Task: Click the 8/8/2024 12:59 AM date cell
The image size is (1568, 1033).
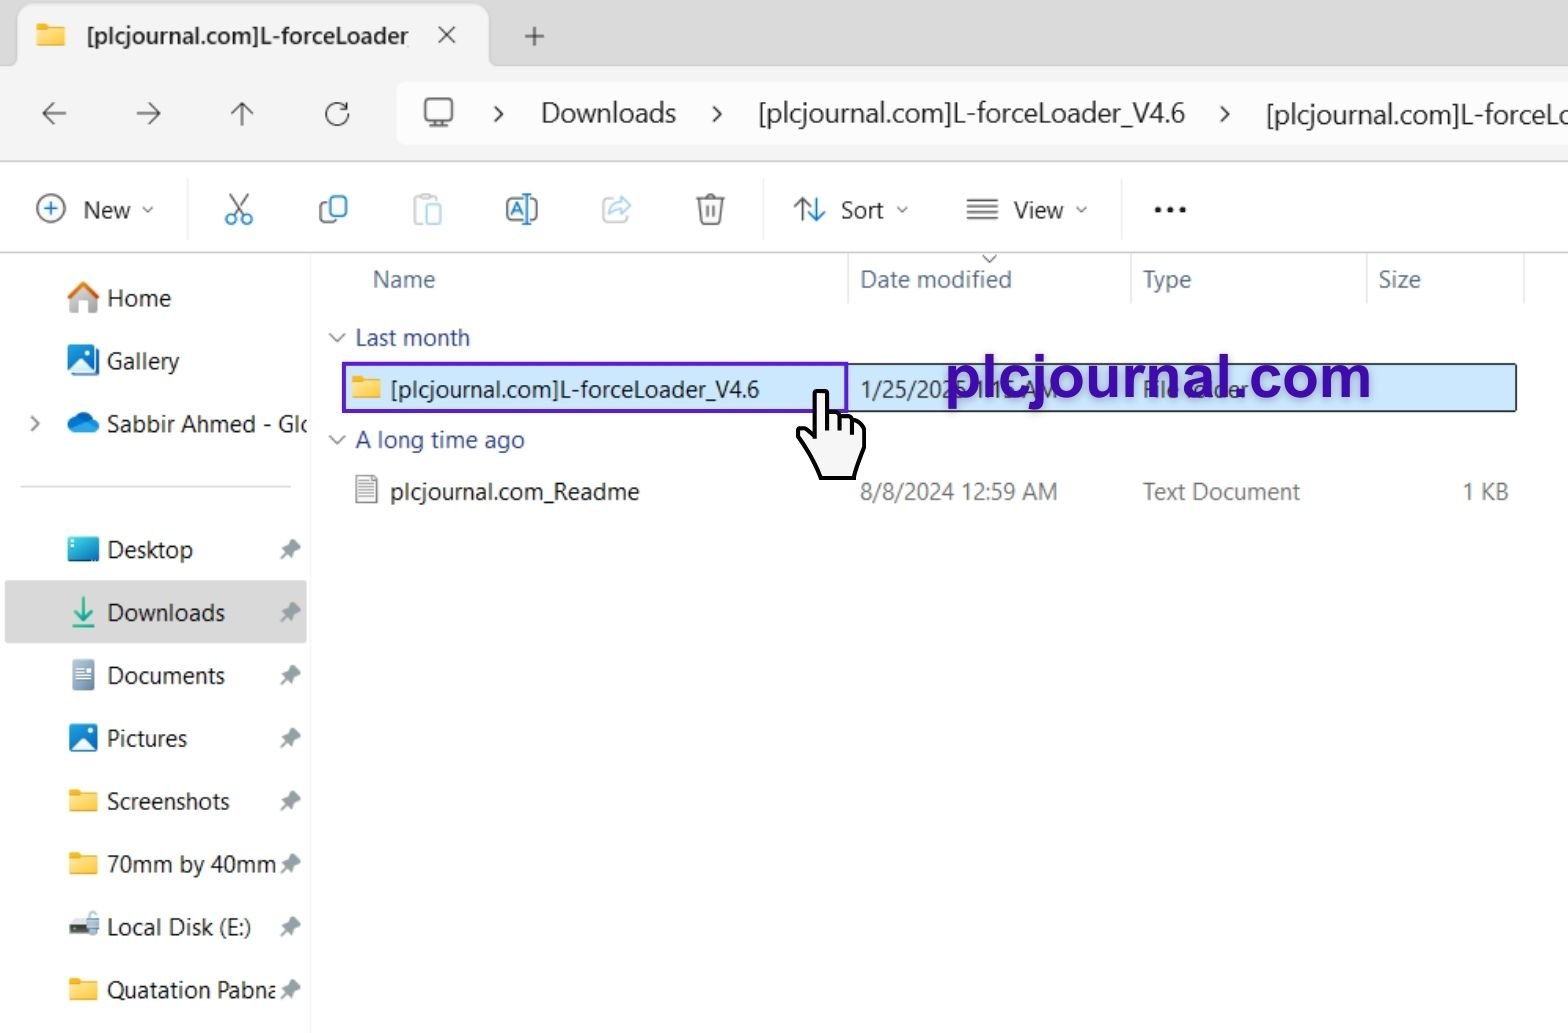Action: [958, 492]
